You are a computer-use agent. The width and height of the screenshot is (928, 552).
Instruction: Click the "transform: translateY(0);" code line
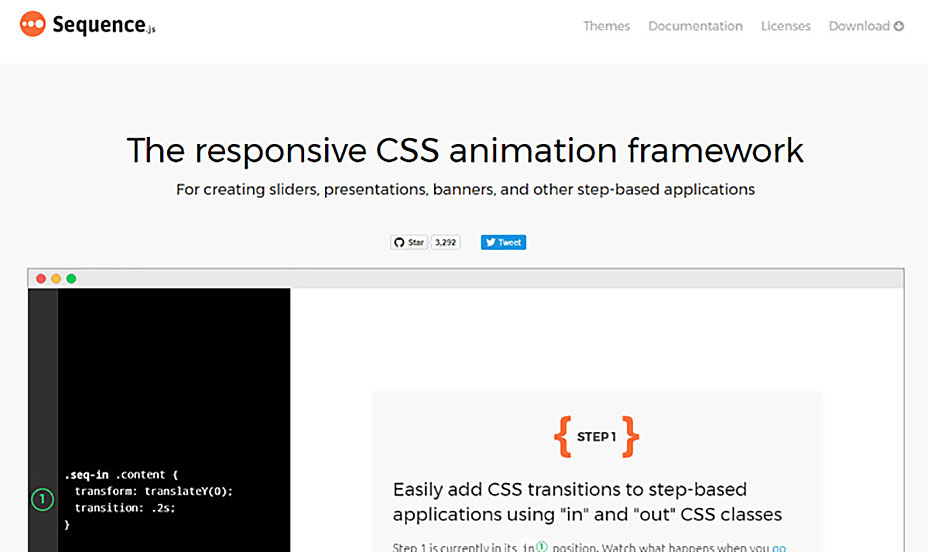pos(154,491)
